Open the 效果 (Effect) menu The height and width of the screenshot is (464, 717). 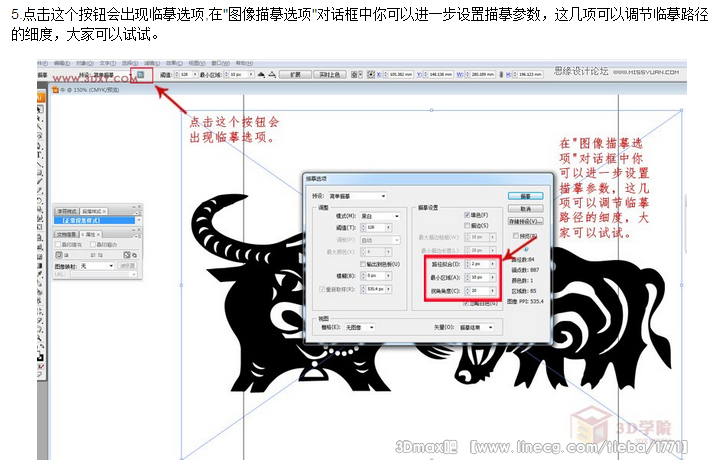coord(175,63)
